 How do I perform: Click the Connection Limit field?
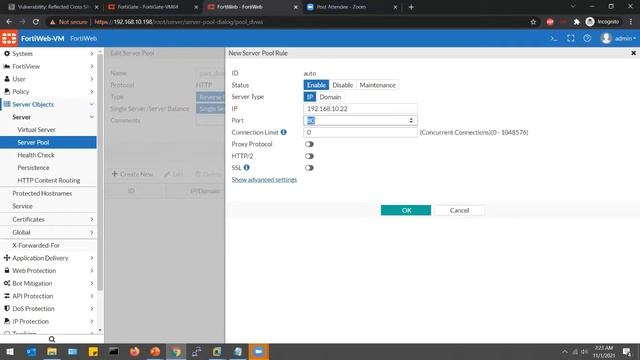click(x=360, y=132)
